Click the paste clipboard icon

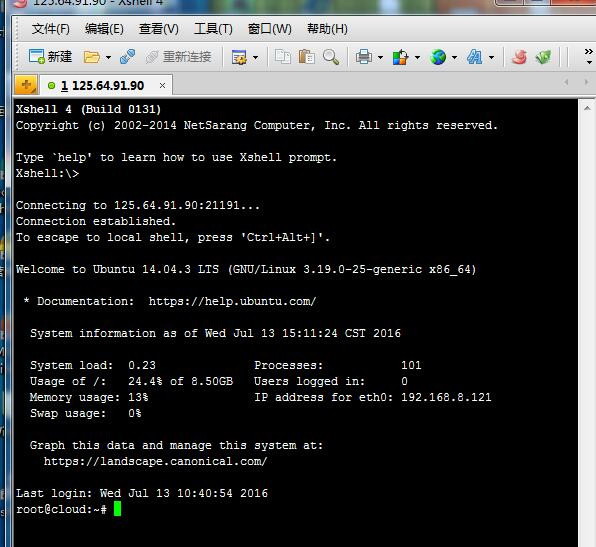click(306, 57)
